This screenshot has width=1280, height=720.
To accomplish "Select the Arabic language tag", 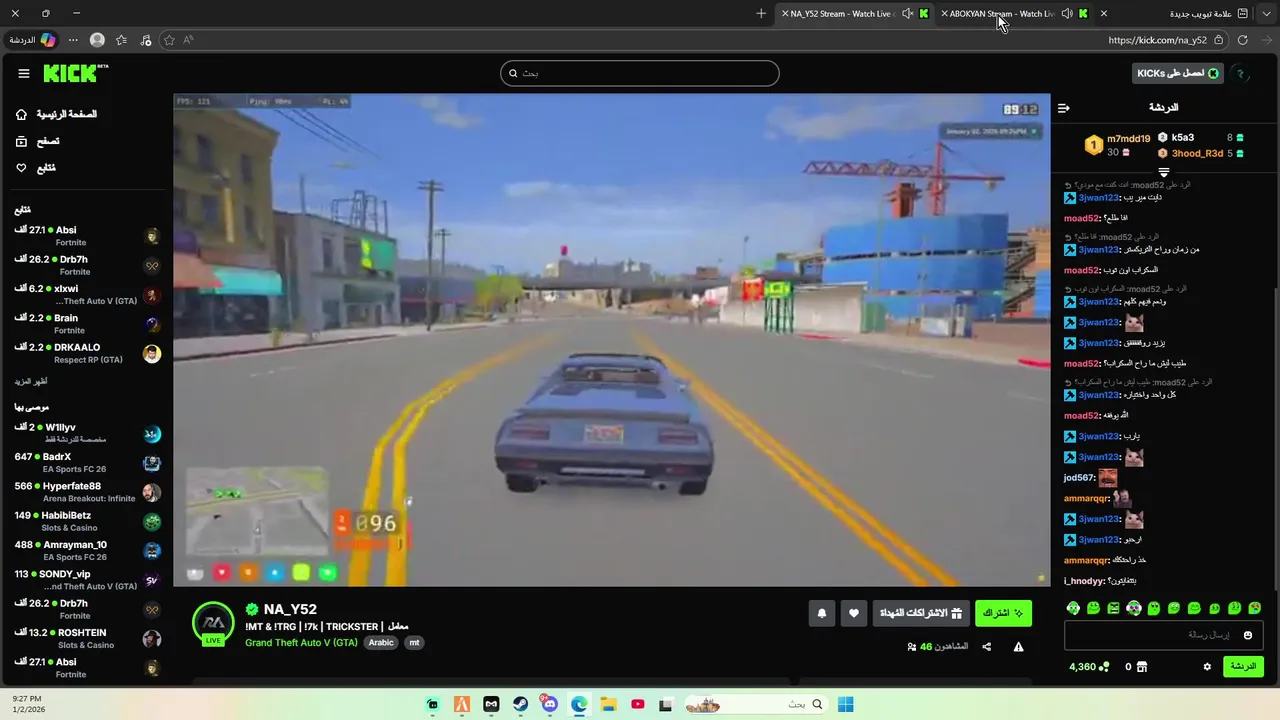I will pos(381,642).
